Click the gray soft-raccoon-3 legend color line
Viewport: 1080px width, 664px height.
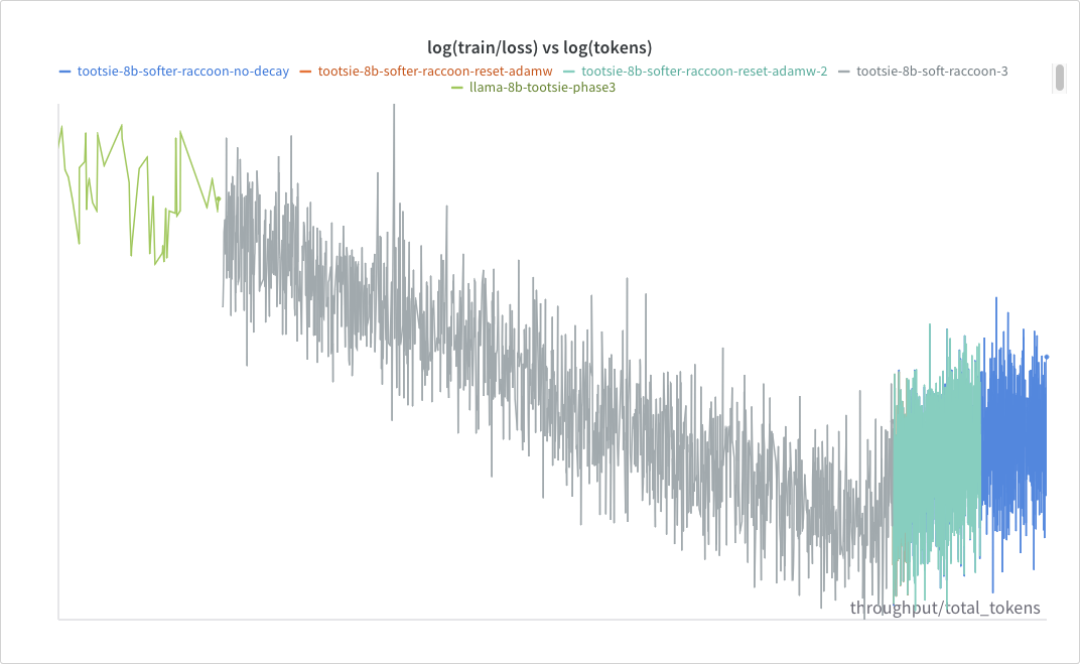(844, 72)
